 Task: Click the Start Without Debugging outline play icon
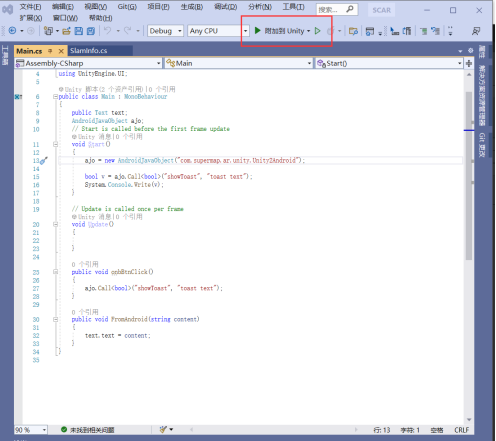pyautogui.click(x=317, y=31)
